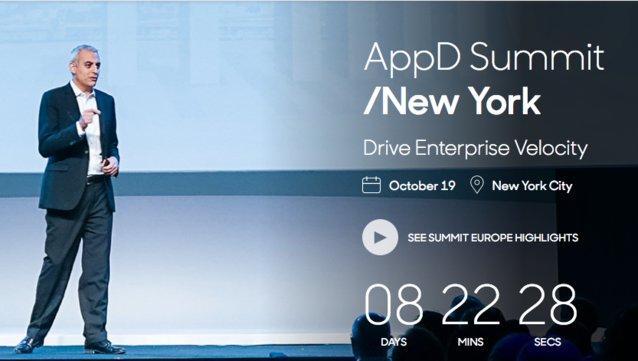The width and height of the screenshot is (638, 361).
Task: Click the 'SECS' countdown label
Action: tap(548, 342)
